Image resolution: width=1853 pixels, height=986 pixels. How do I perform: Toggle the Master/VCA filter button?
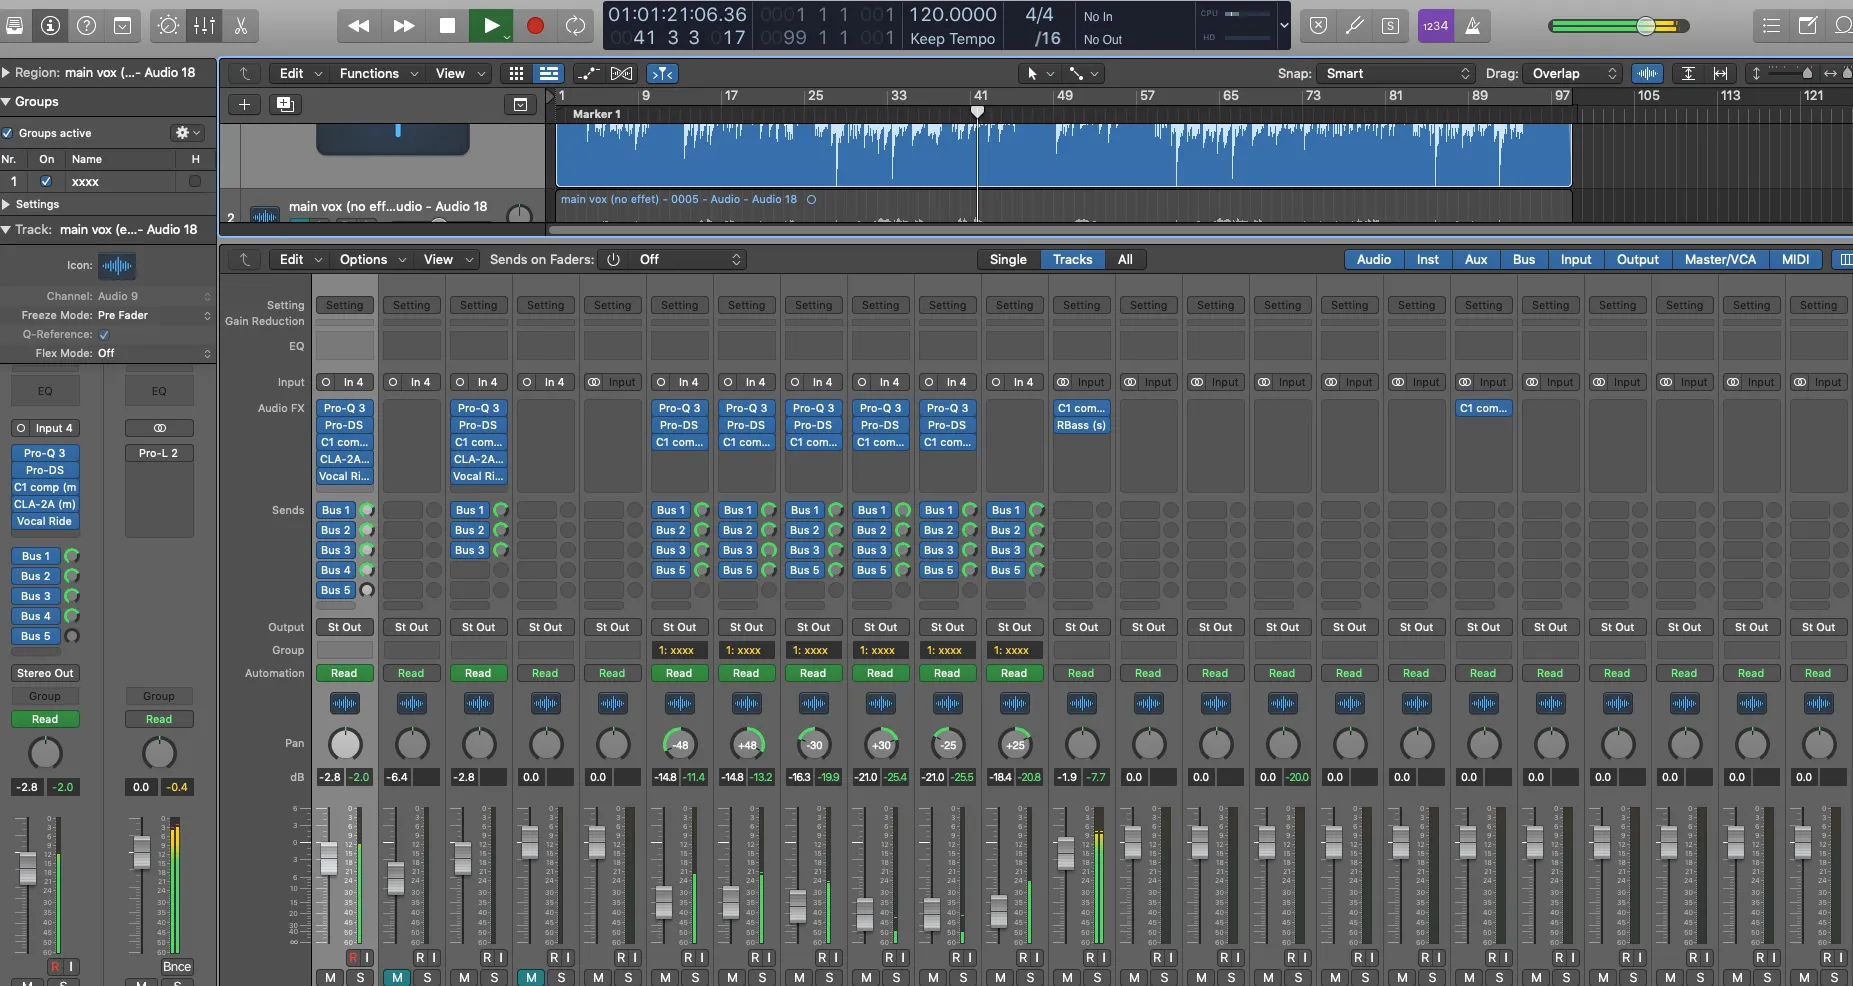click(1720, 259)
